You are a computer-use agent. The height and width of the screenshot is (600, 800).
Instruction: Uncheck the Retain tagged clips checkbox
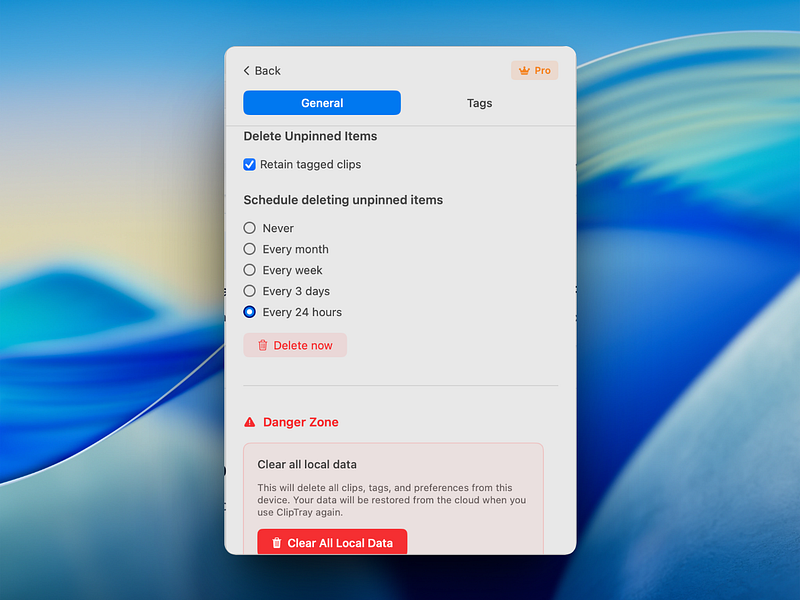[249, 164]
